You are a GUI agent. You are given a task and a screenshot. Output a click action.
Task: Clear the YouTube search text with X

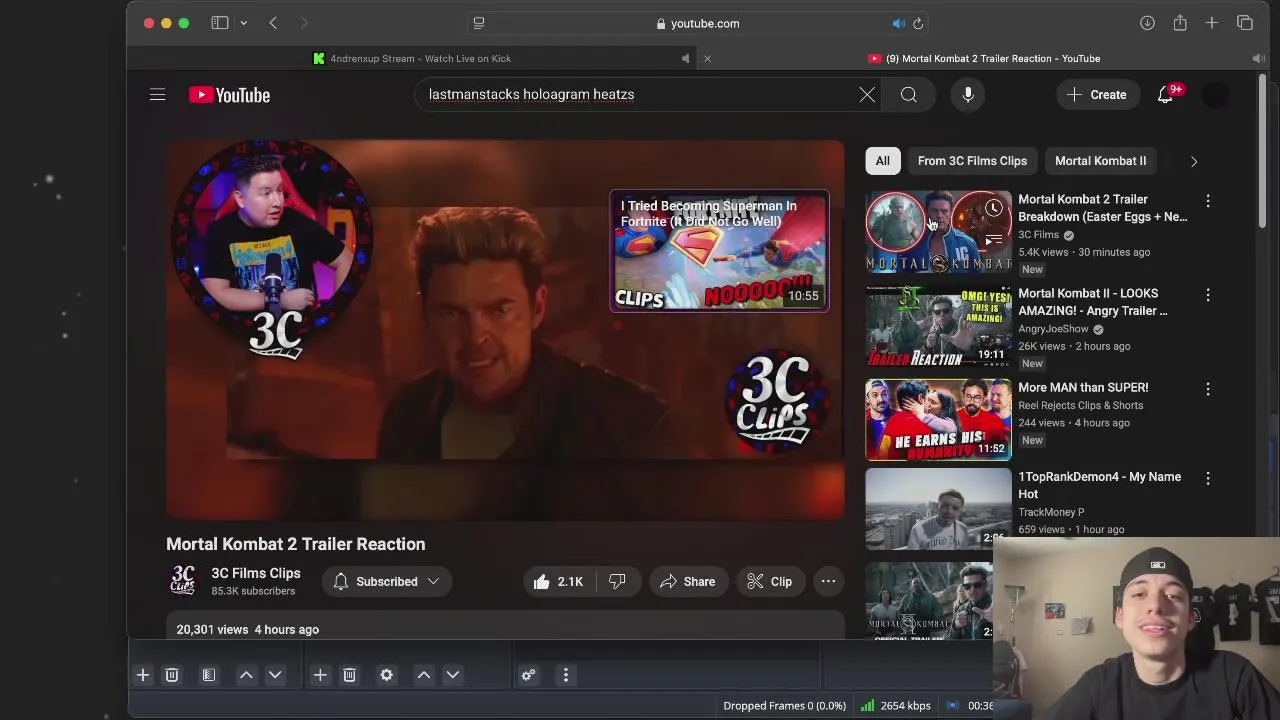[867, 95]
